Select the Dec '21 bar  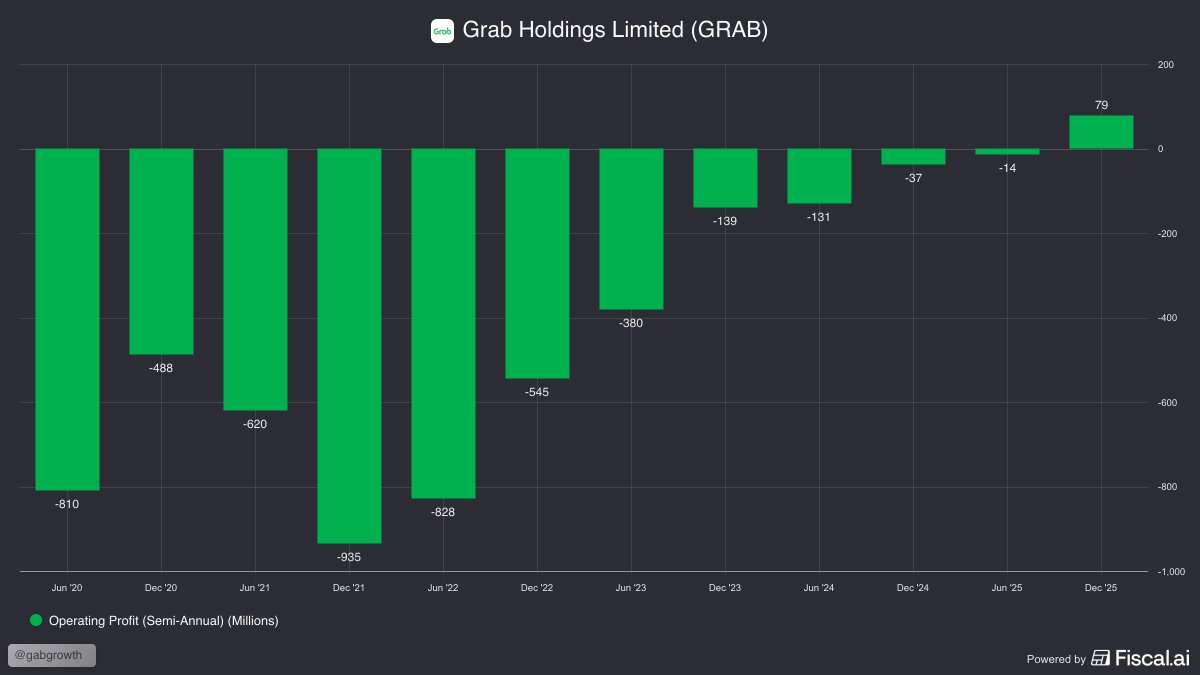pos(349,346)
